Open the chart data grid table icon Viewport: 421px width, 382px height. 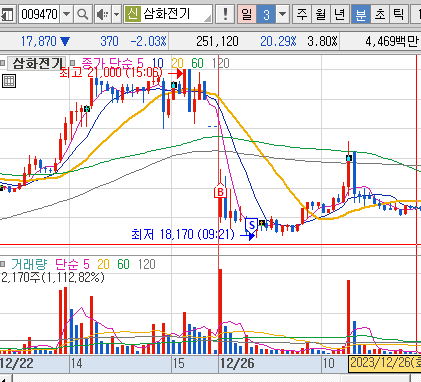9,81
